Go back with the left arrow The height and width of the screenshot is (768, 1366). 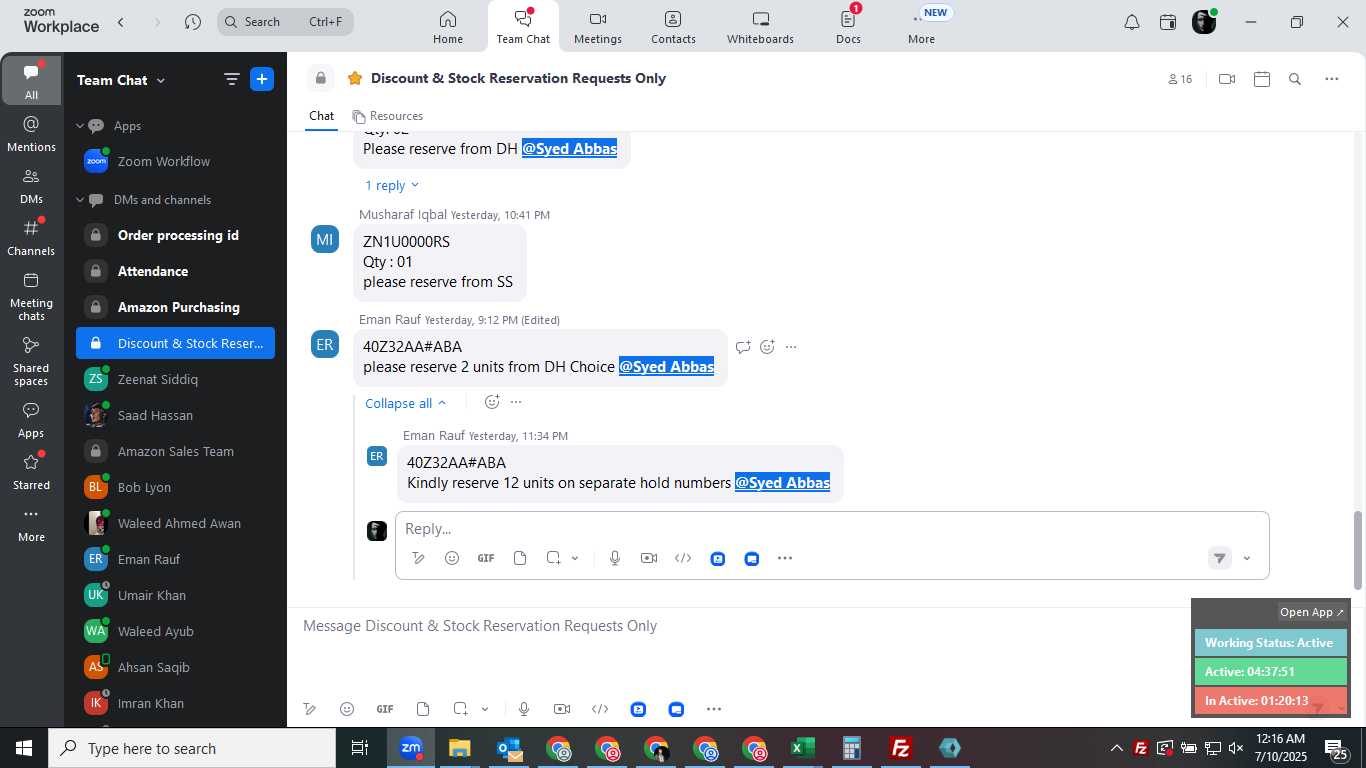(x=121, y=22)
